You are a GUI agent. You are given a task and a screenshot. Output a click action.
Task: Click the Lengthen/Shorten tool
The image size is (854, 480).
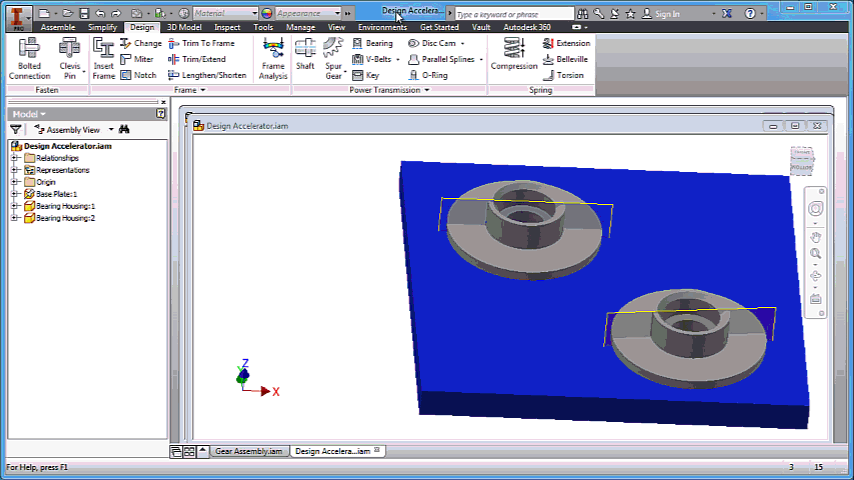tap(208, 75)
